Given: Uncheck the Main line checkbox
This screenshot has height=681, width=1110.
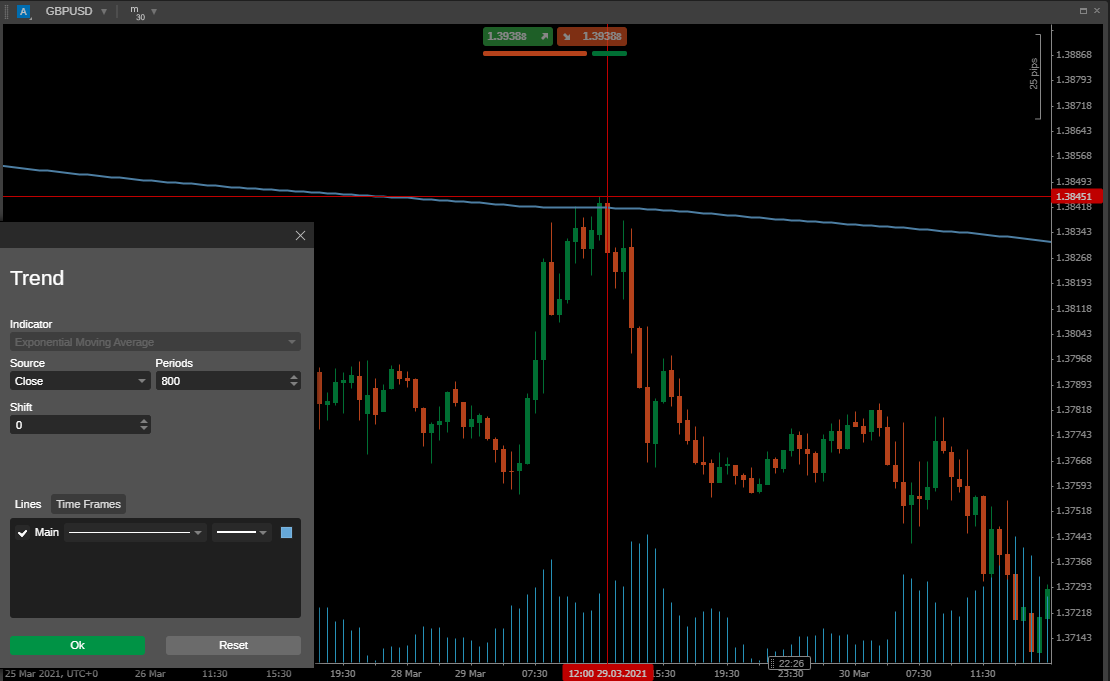Looking at the screenshot, I should click(x=23, y=533).
